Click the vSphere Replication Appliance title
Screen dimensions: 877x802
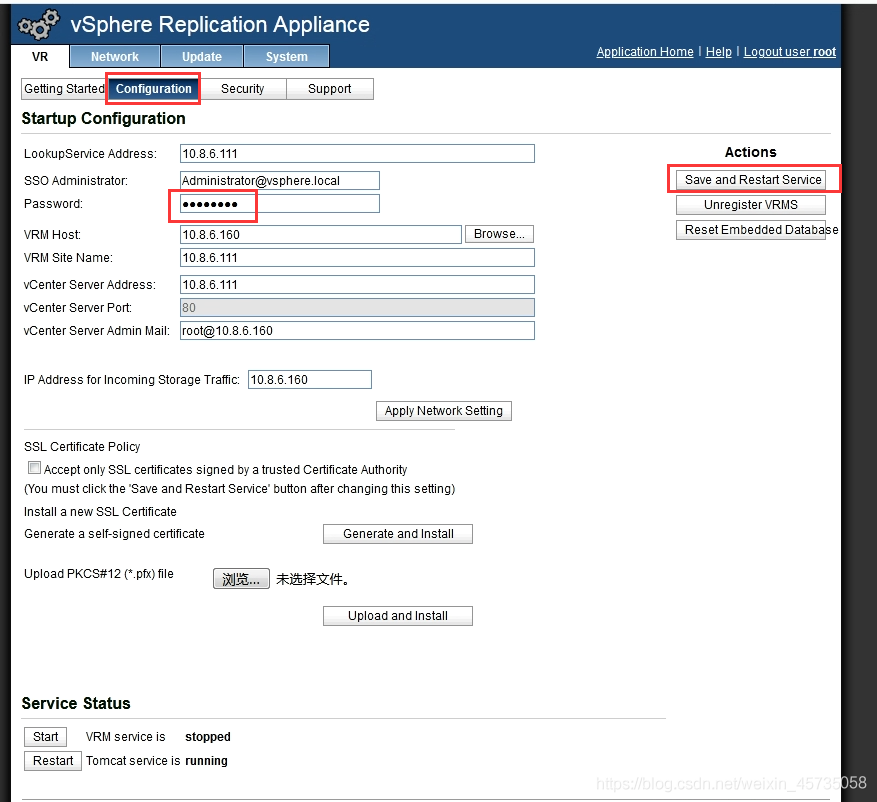220,25
